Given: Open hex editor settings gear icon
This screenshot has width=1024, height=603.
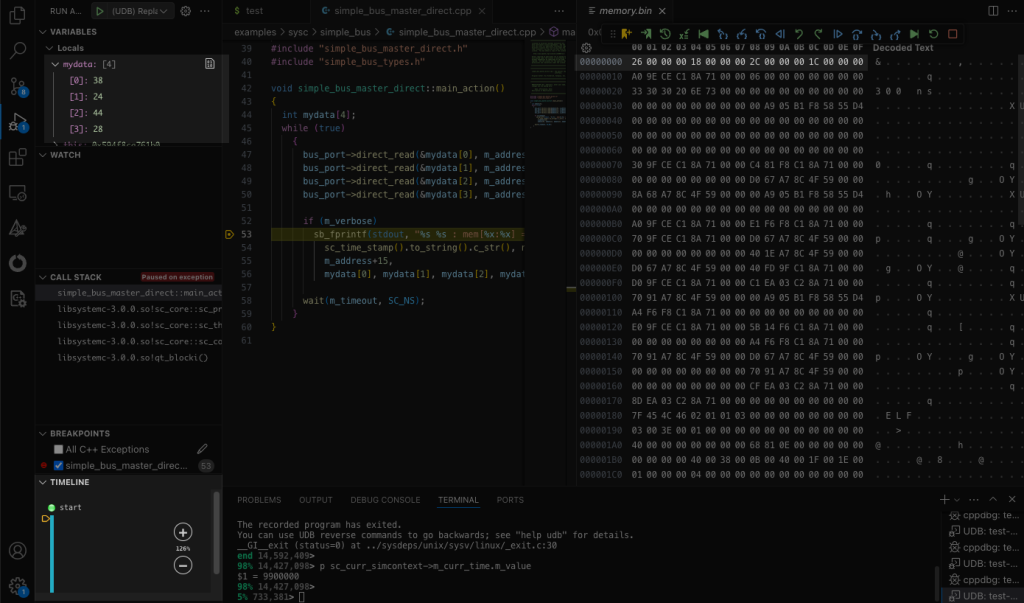Looking at the screenshot, I should pyautogui.click(x=586, y=48).
